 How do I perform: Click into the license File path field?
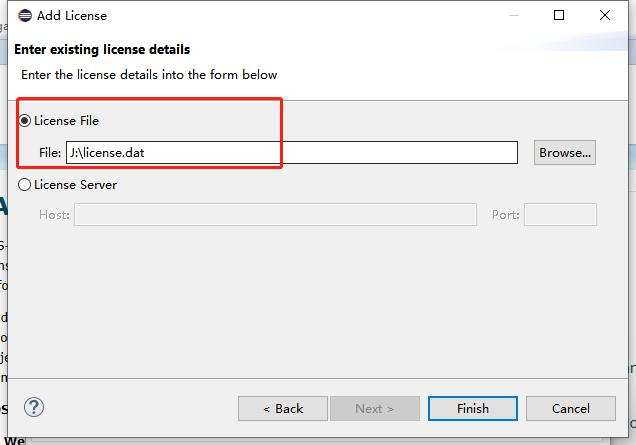click(x=291, y=153)
